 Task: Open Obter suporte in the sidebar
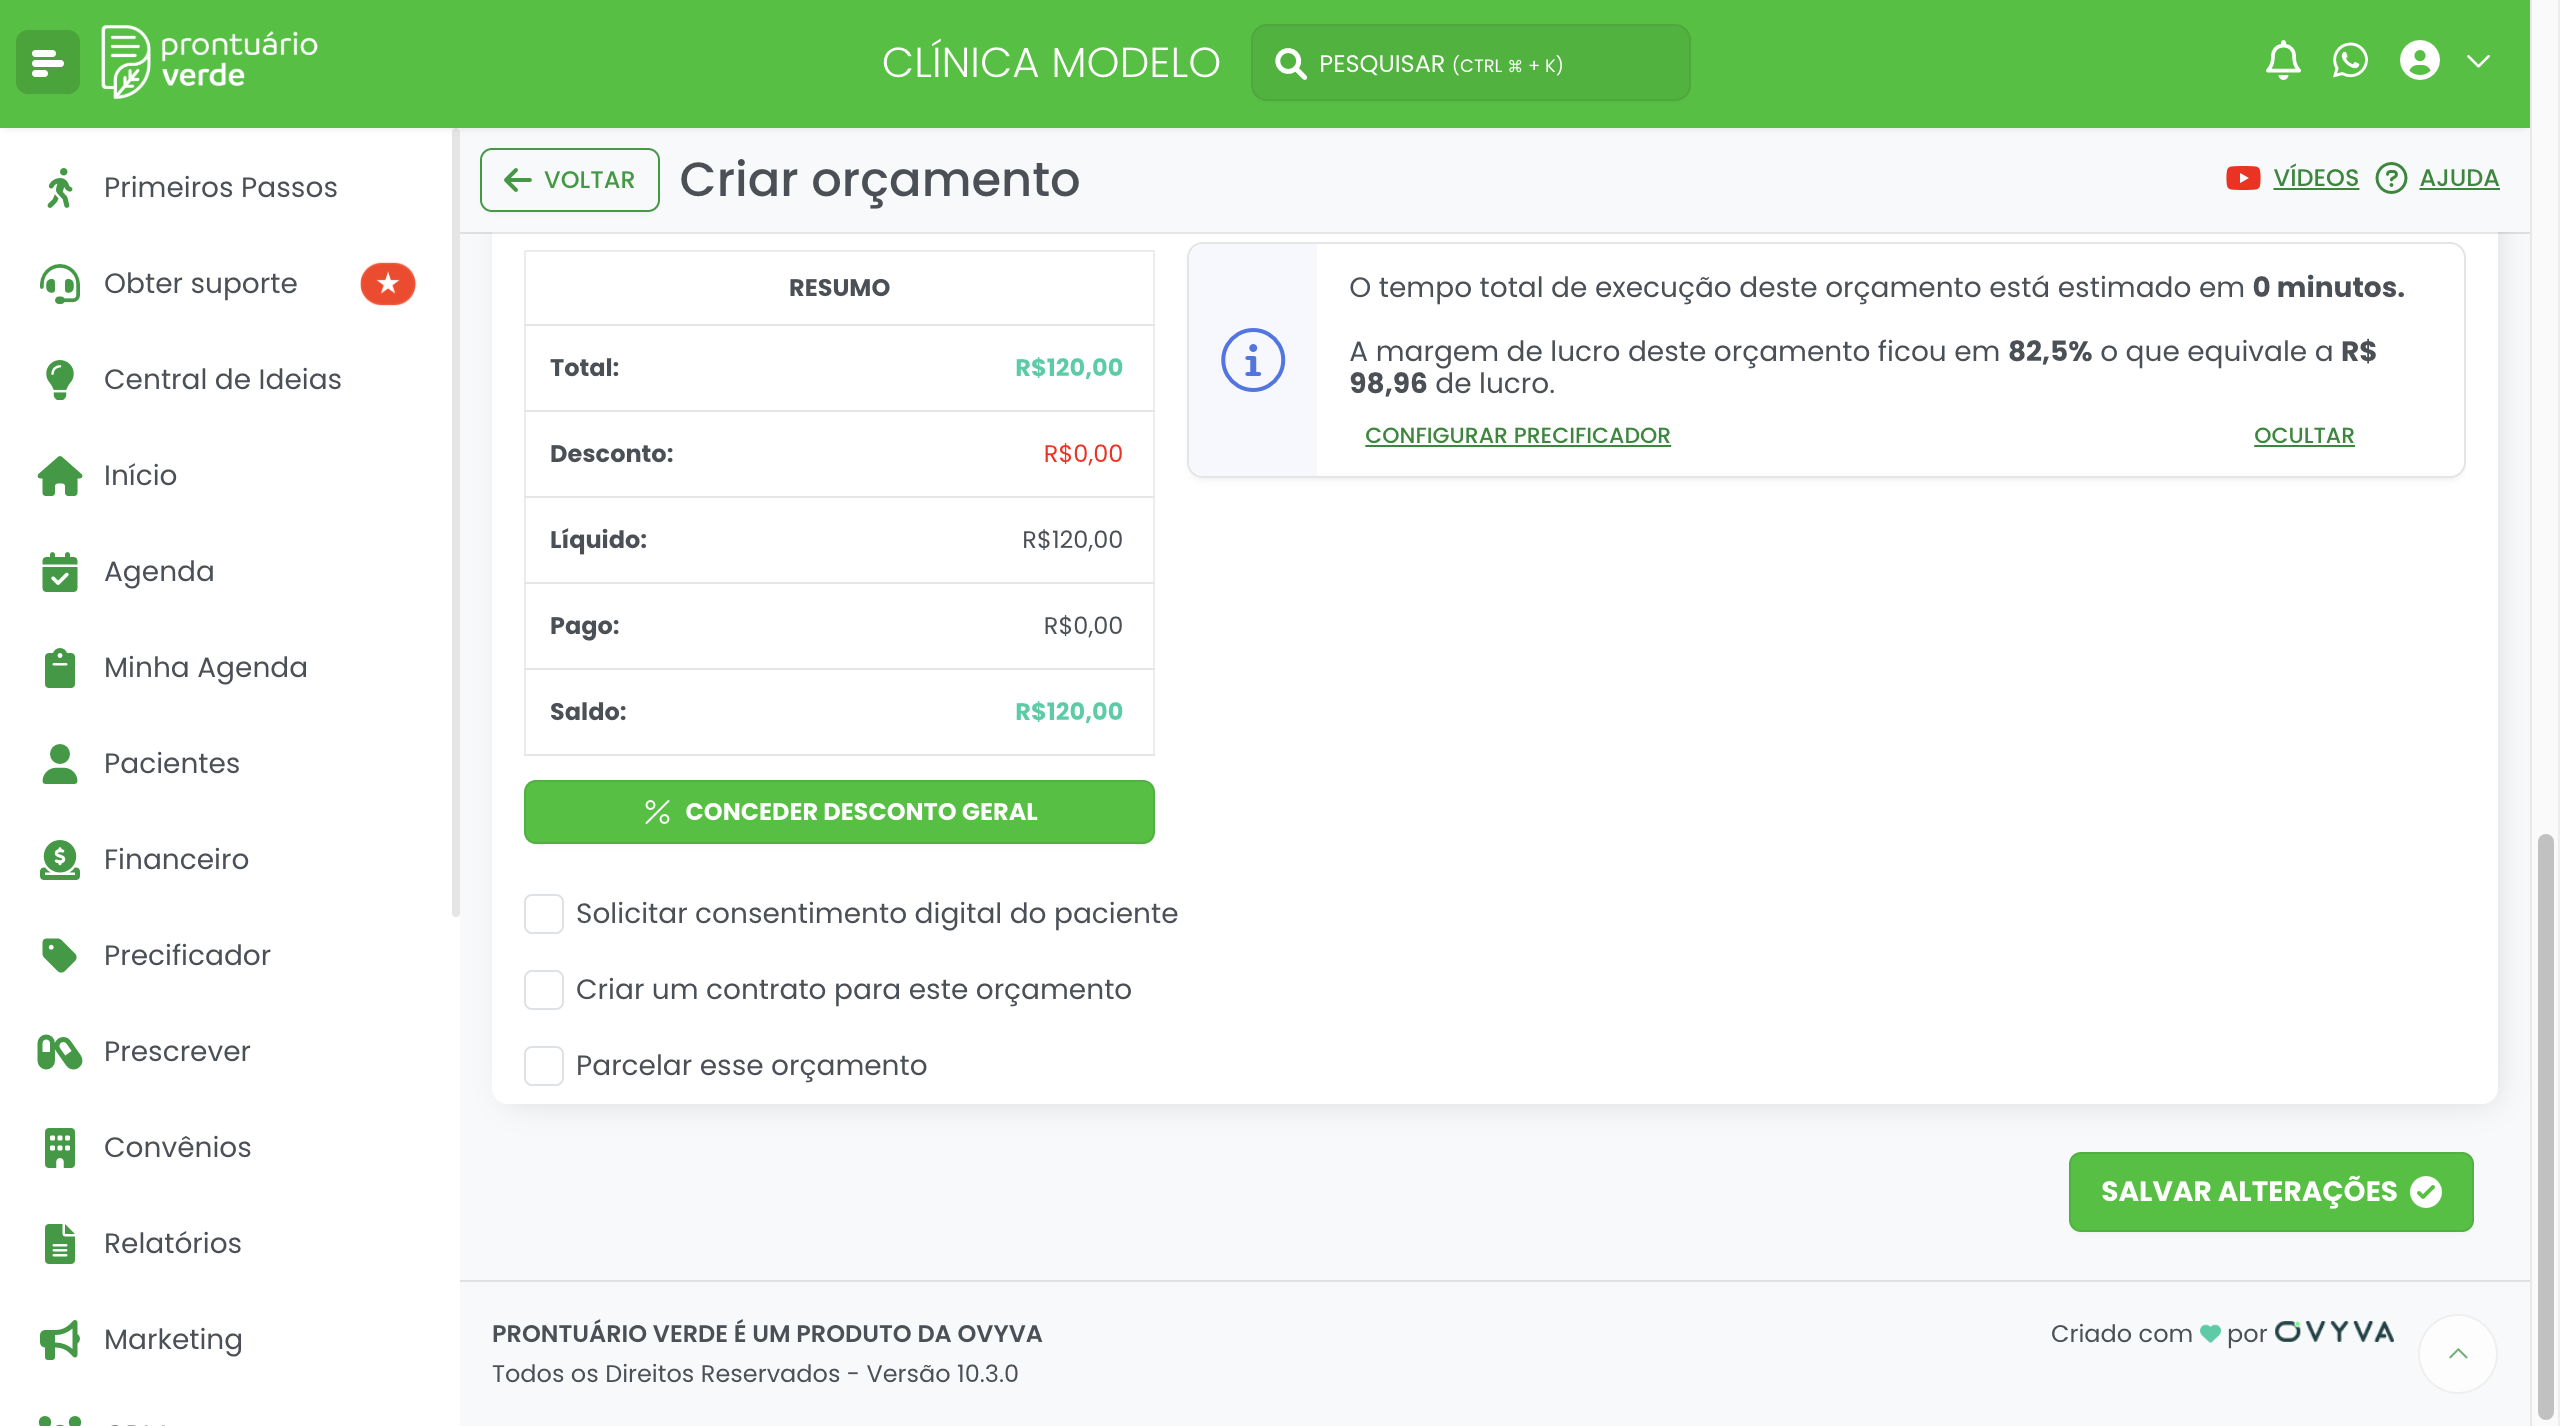(x=200, y=283)
